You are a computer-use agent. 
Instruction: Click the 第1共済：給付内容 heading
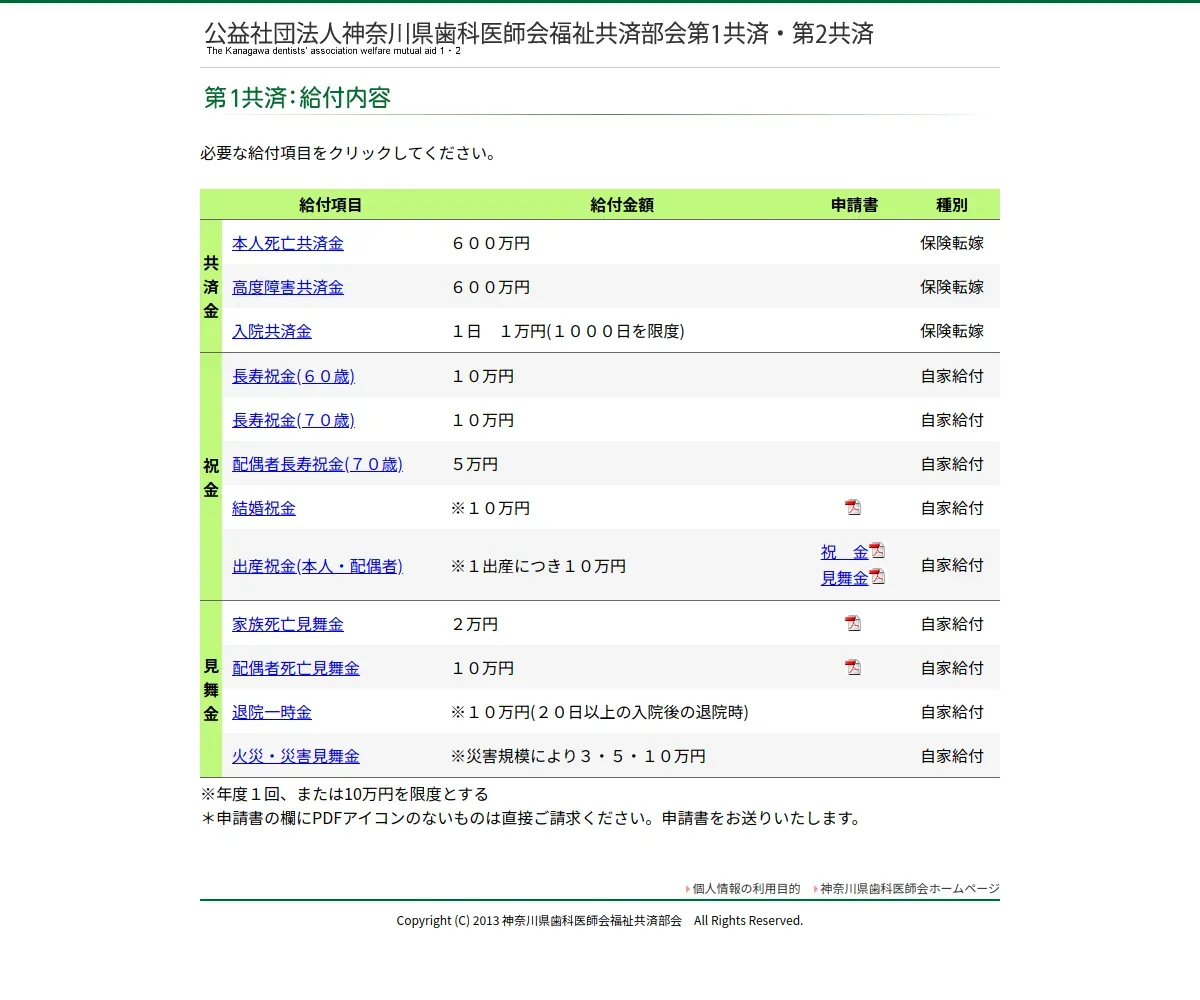[x=297, y=97]
